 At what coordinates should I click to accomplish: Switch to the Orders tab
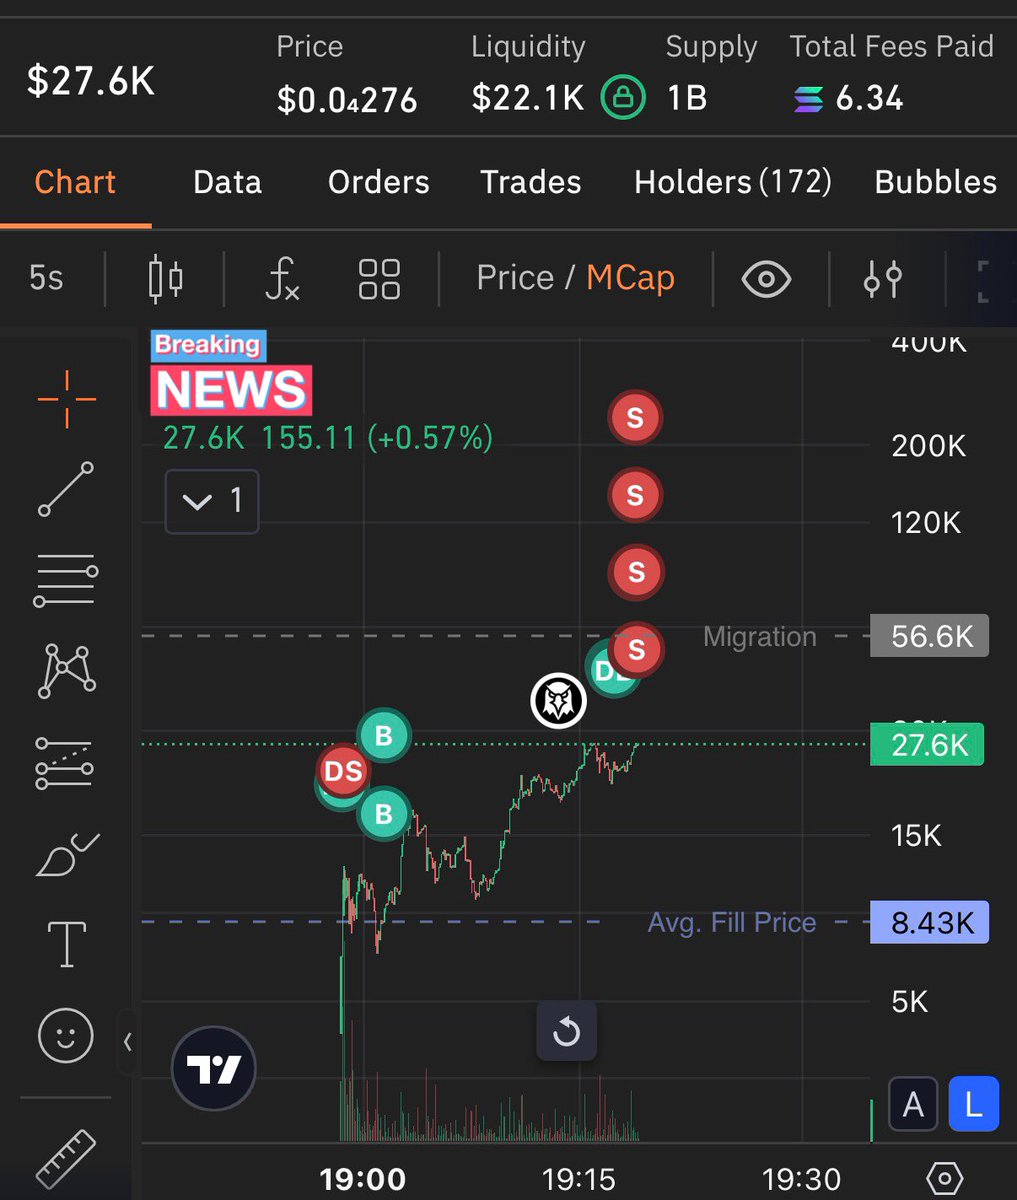pyautogui.click(x=379, y=182)
